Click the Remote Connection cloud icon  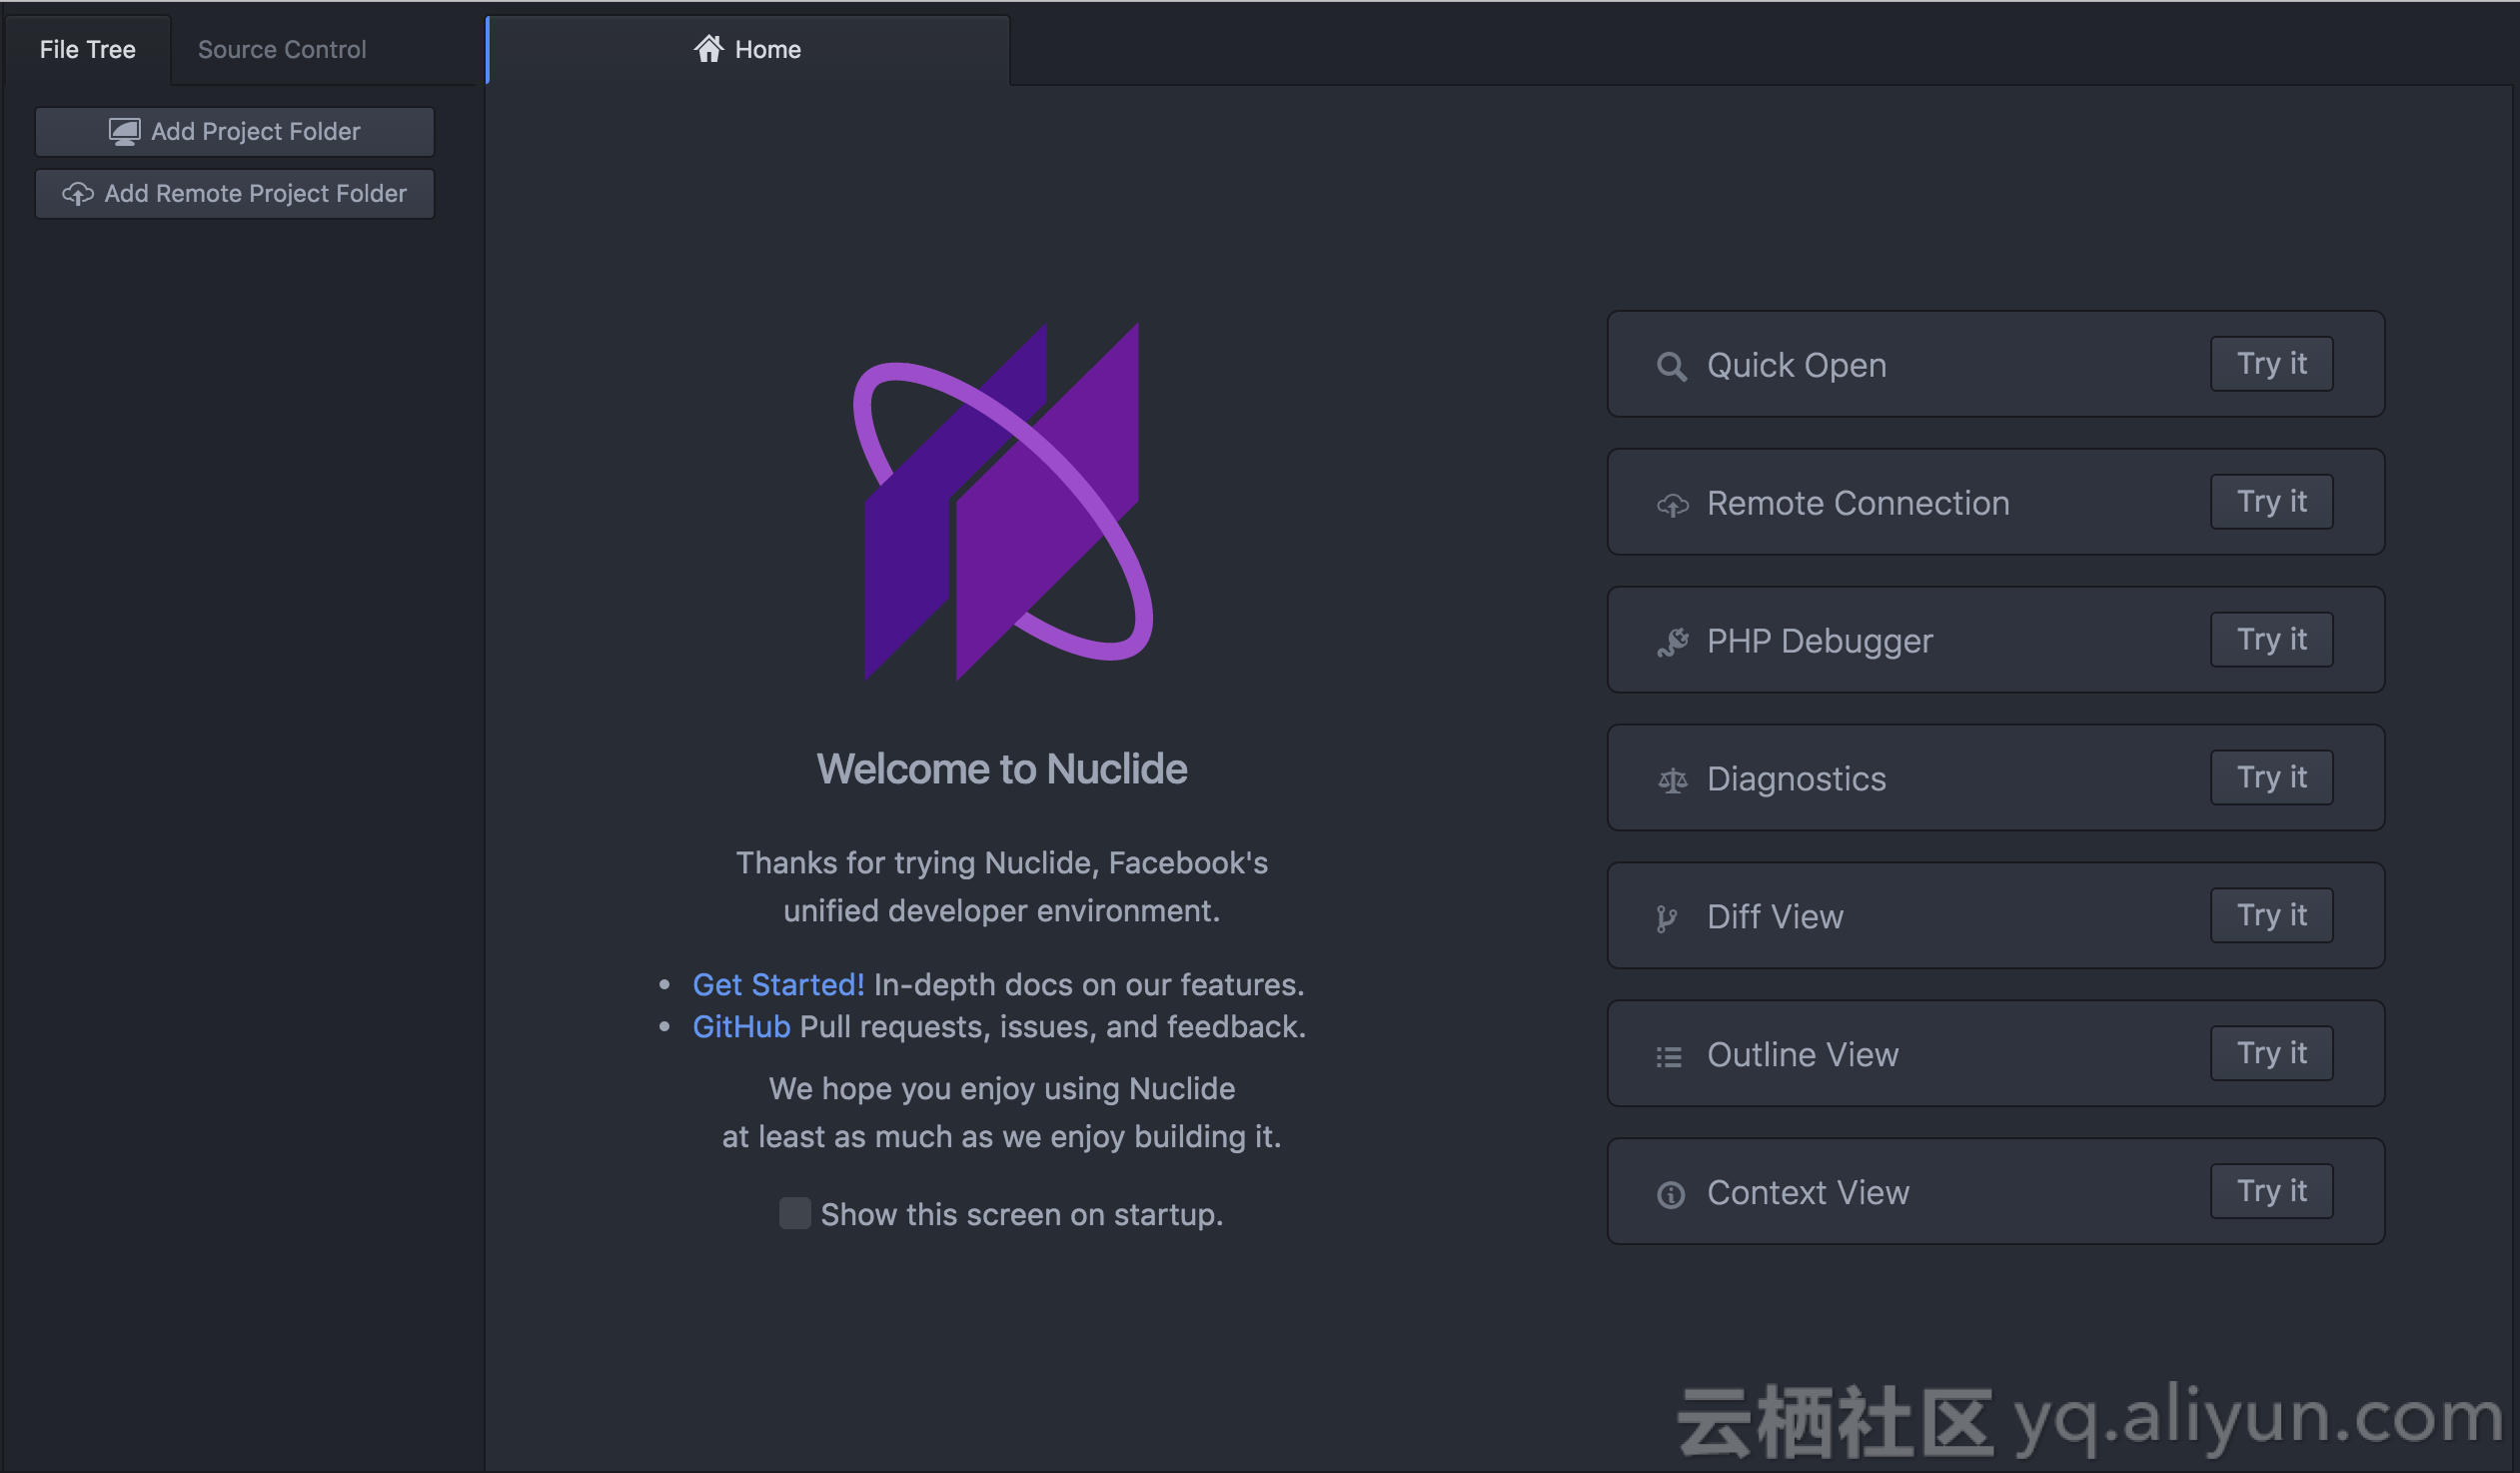tap(1672, 504)
